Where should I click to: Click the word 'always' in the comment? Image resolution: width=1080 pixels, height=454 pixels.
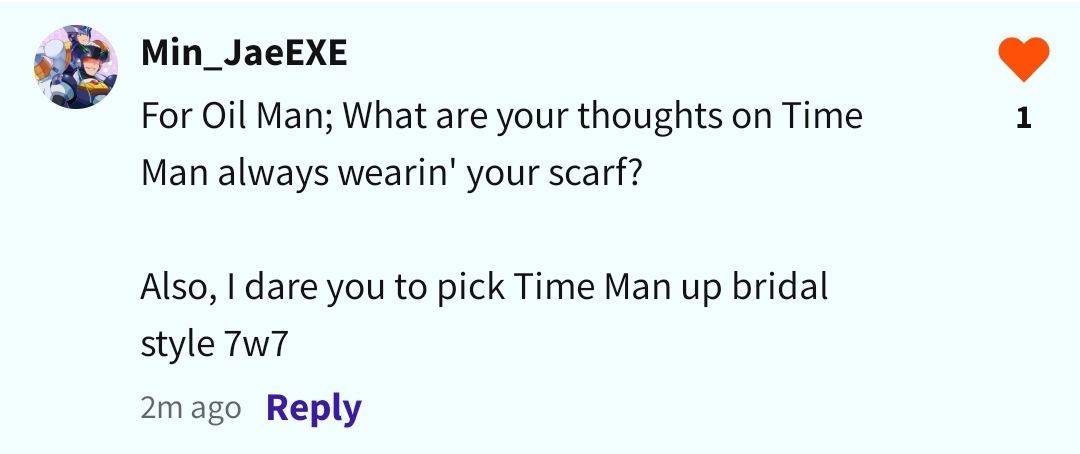tap(273, 174)
